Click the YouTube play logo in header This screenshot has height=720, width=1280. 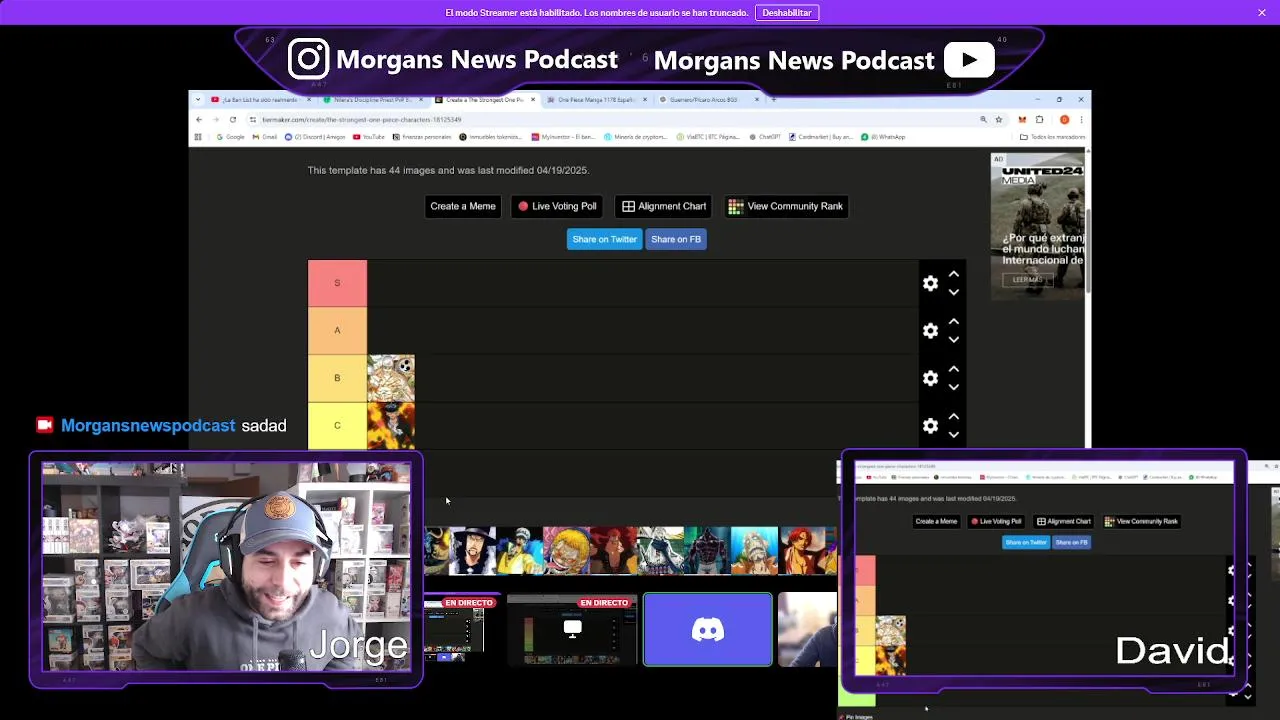coord(969,60)
